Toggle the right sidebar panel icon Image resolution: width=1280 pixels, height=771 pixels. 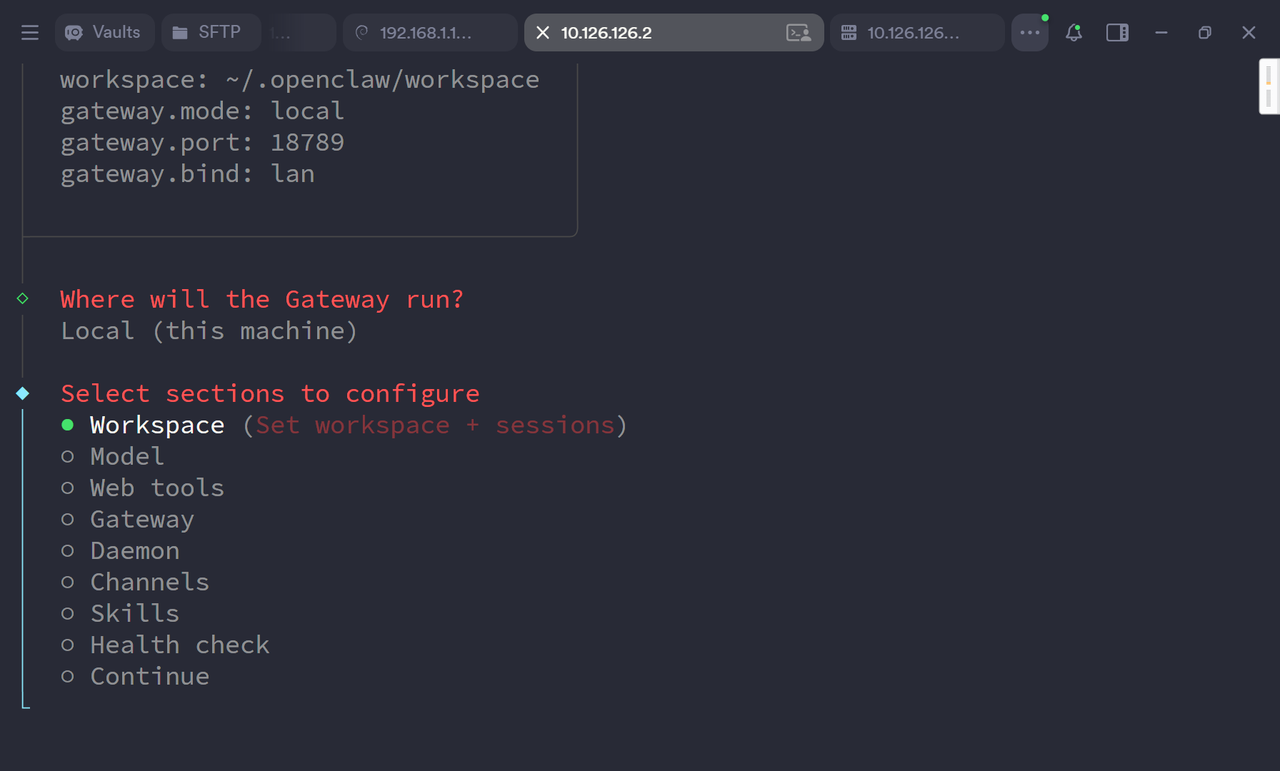(1117, 32)
